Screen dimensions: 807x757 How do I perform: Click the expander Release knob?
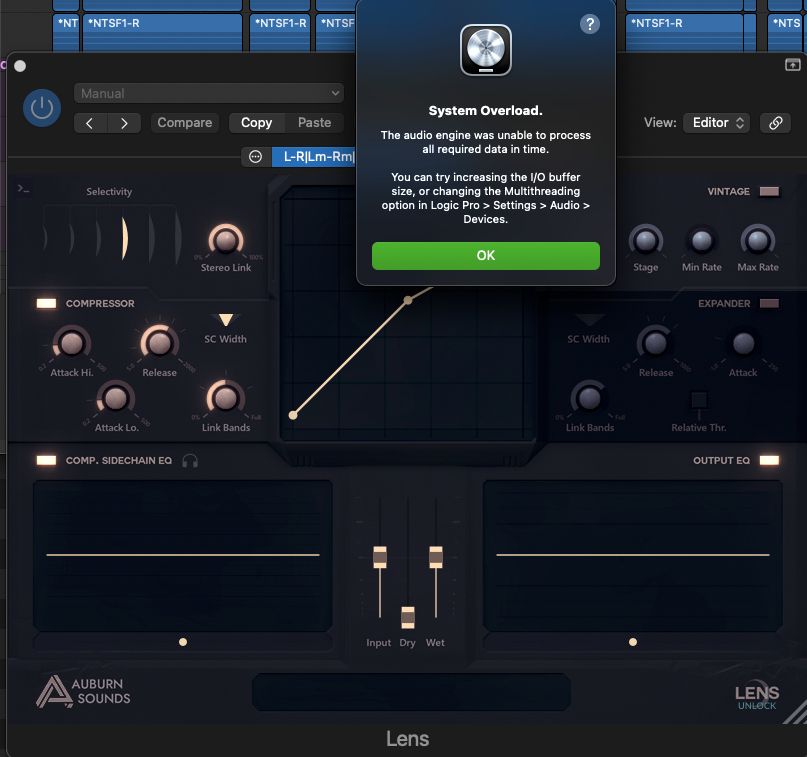(655, 343)
